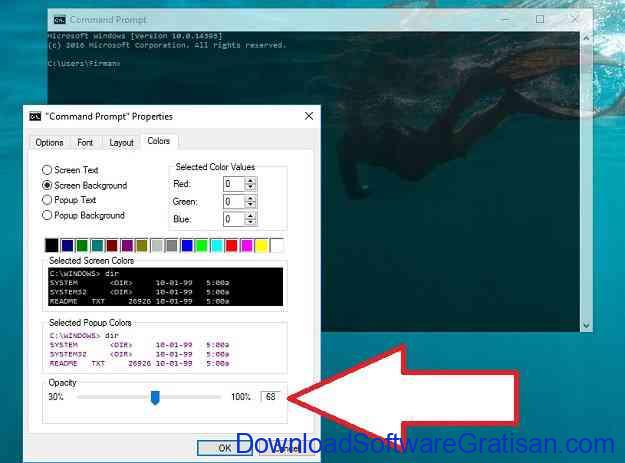Maximize the Command Prompt window
625x463 pixels.
(540, 19)
